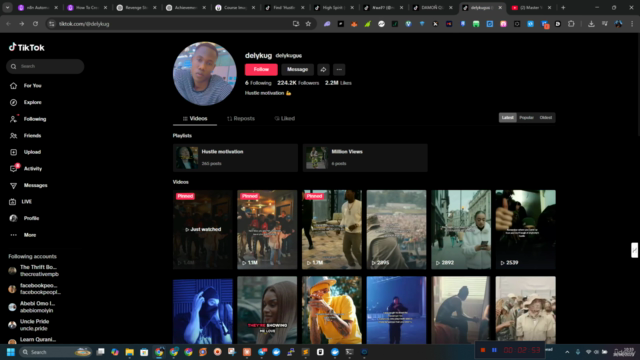Switch to the High Spirit browser tab
The image size is (640, 360).
tap(334, 7)
